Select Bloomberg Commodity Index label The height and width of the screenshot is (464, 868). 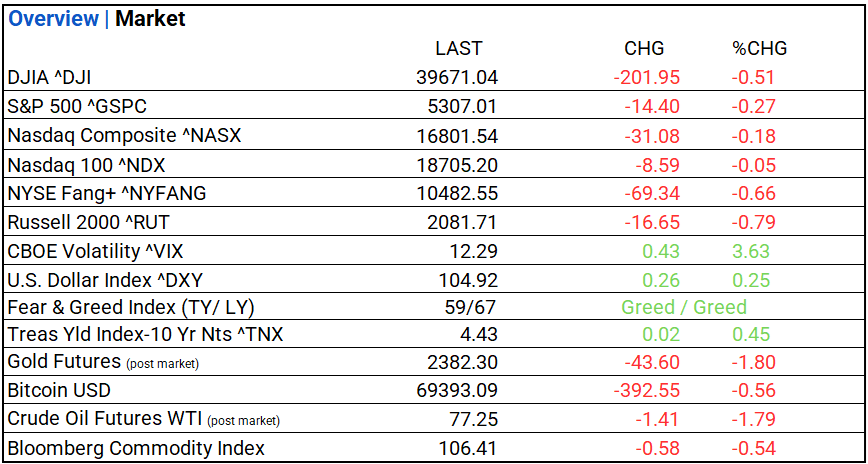pos(136,449)
